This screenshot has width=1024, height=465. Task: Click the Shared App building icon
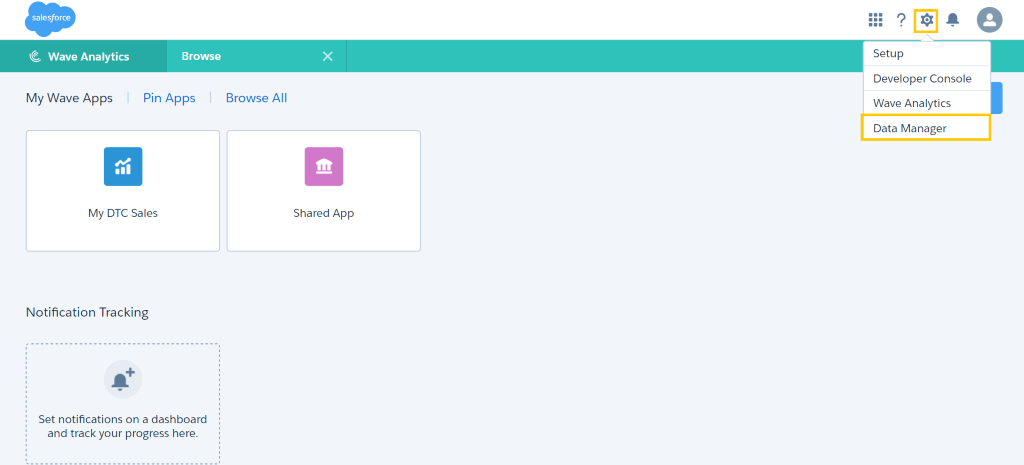click(x=324, y=167)
